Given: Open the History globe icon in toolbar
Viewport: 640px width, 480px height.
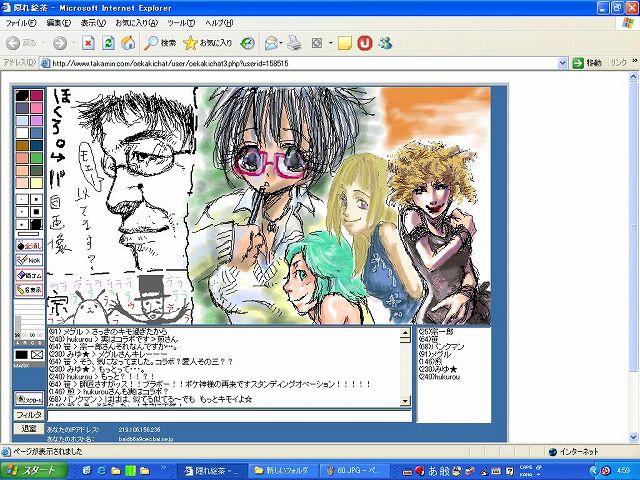Looking at the screenshot, I should [x=247, y=43].
